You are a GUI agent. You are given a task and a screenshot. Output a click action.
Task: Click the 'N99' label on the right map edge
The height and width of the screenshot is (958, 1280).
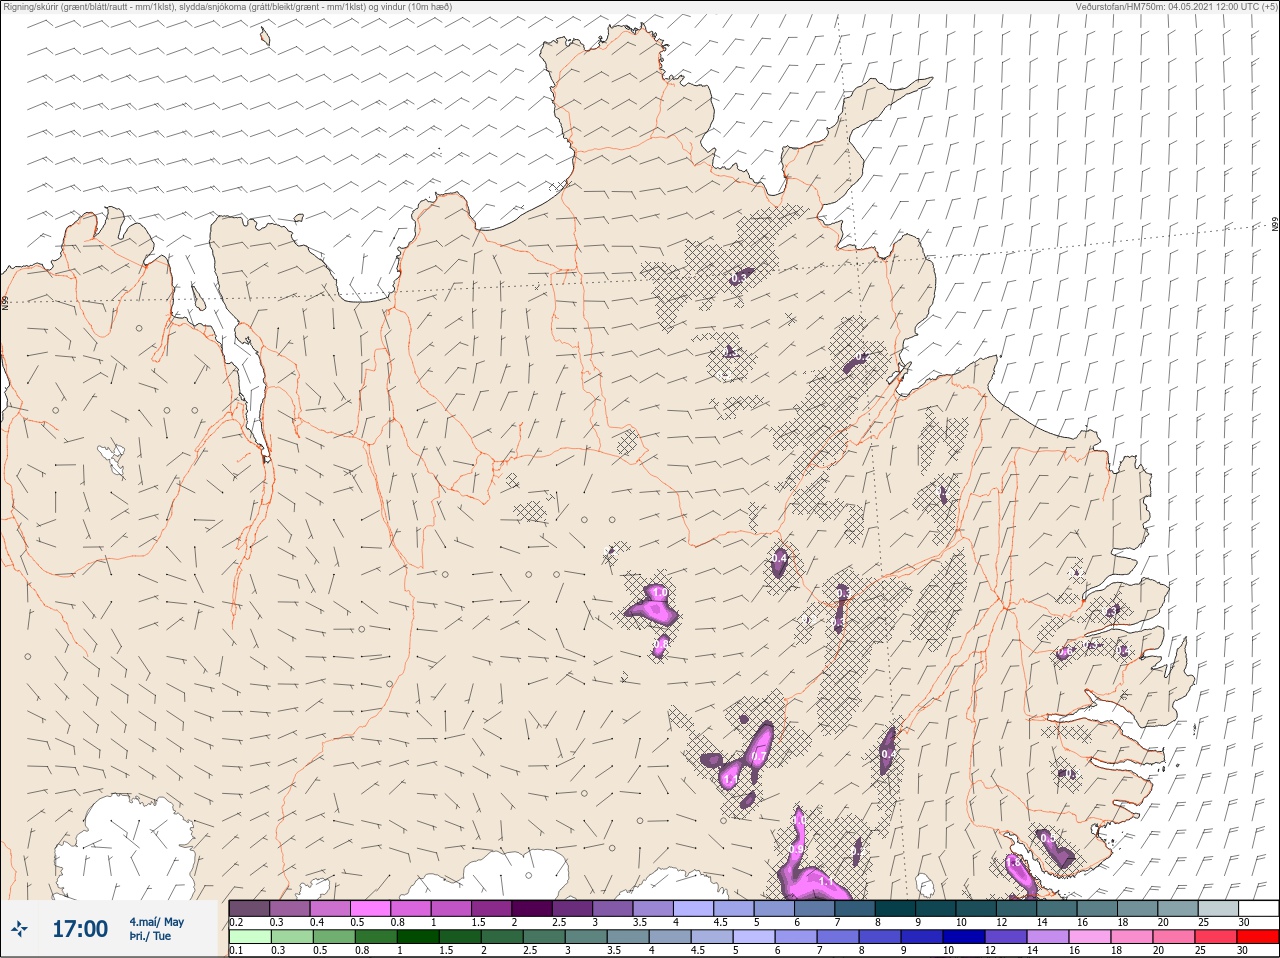point(1275,225)
